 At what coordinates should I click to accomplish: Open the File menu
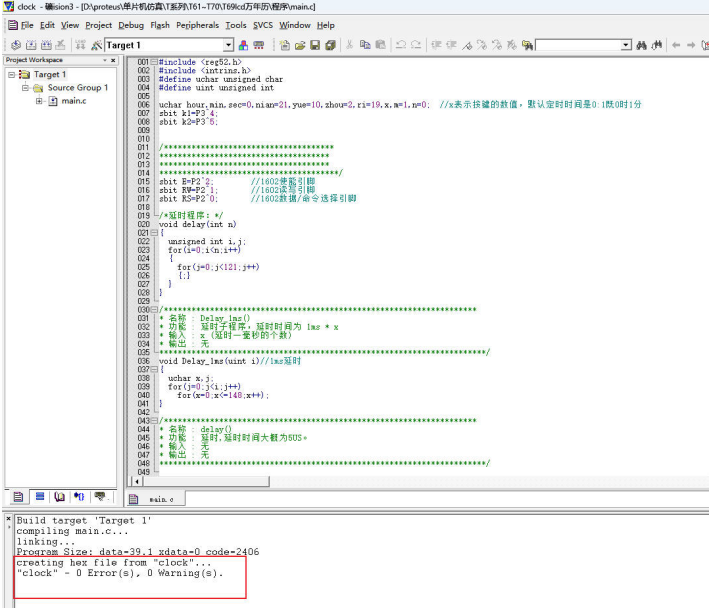click(x=27, y=25)
